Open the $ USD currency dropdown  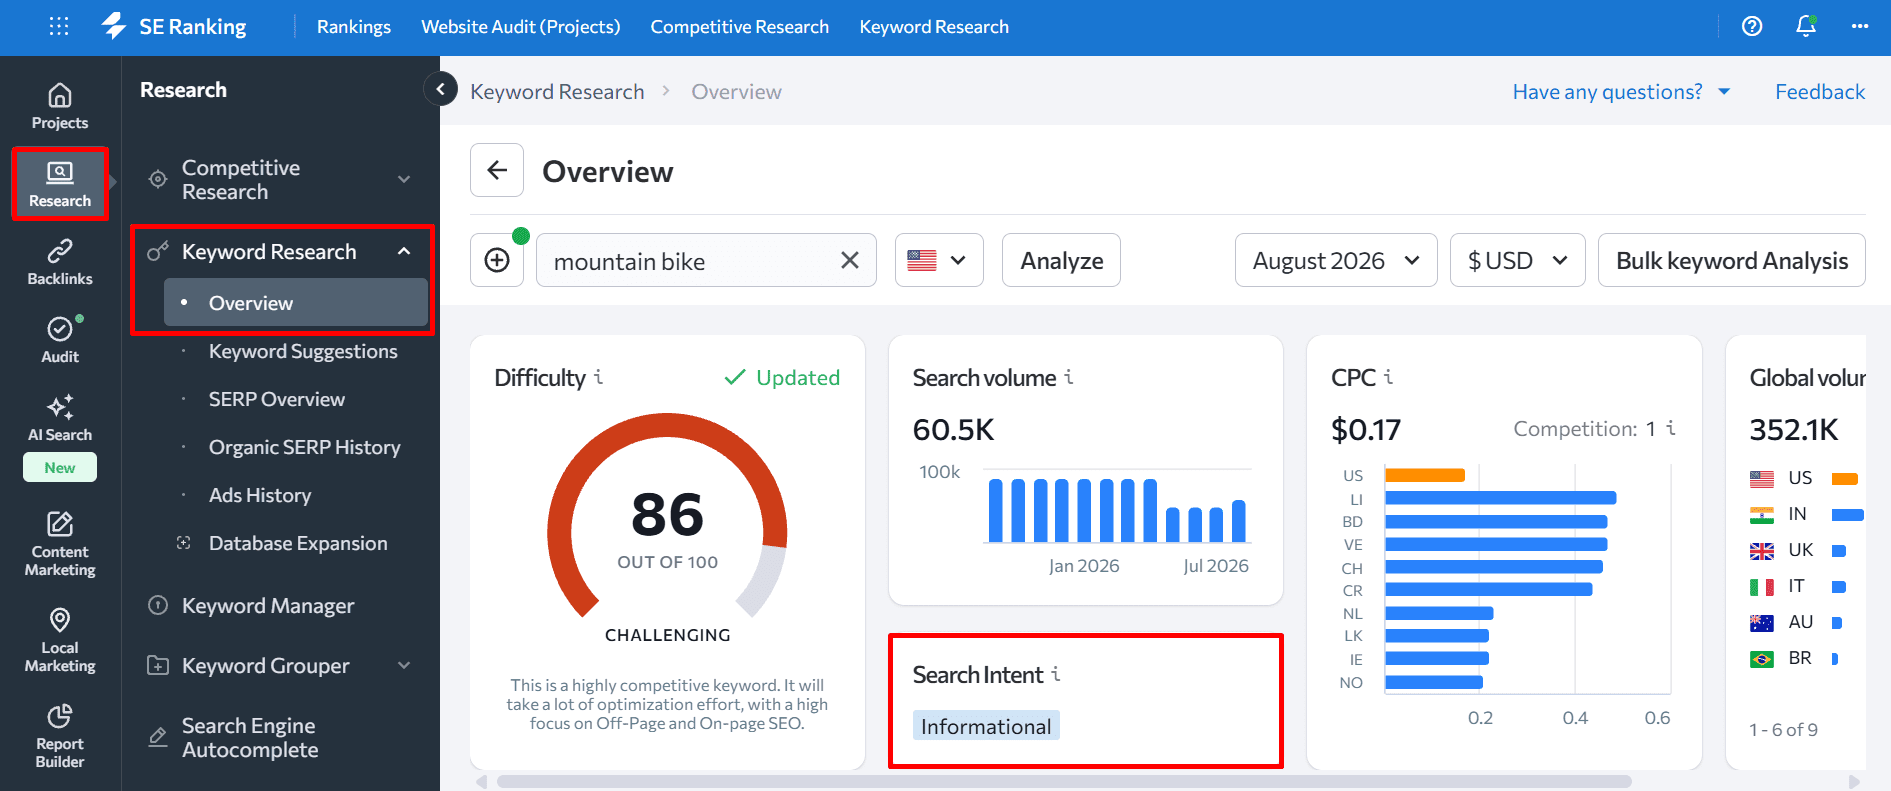click(x=1517, y=260)
